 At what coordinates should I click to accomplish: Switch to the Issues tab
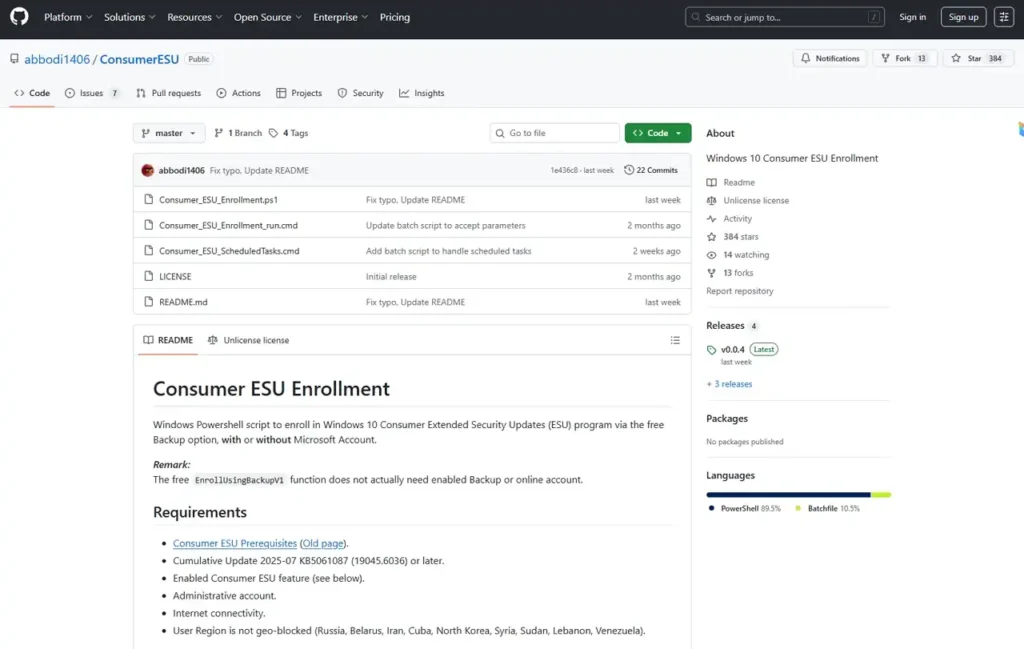click(92, 93)
